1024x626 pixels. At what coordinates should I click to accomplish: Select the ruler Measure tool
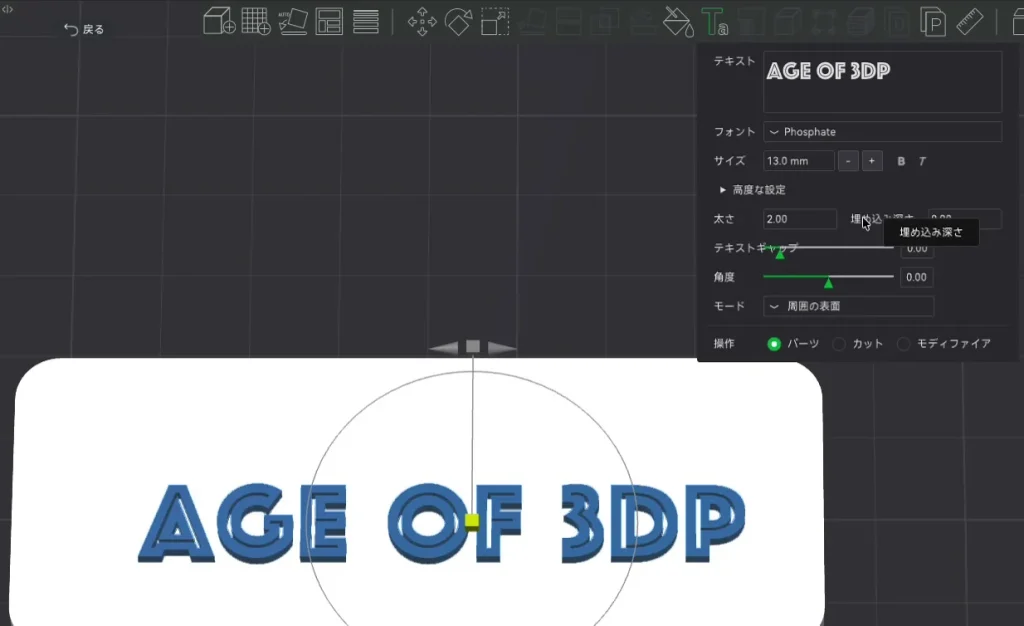coord(970,22)
